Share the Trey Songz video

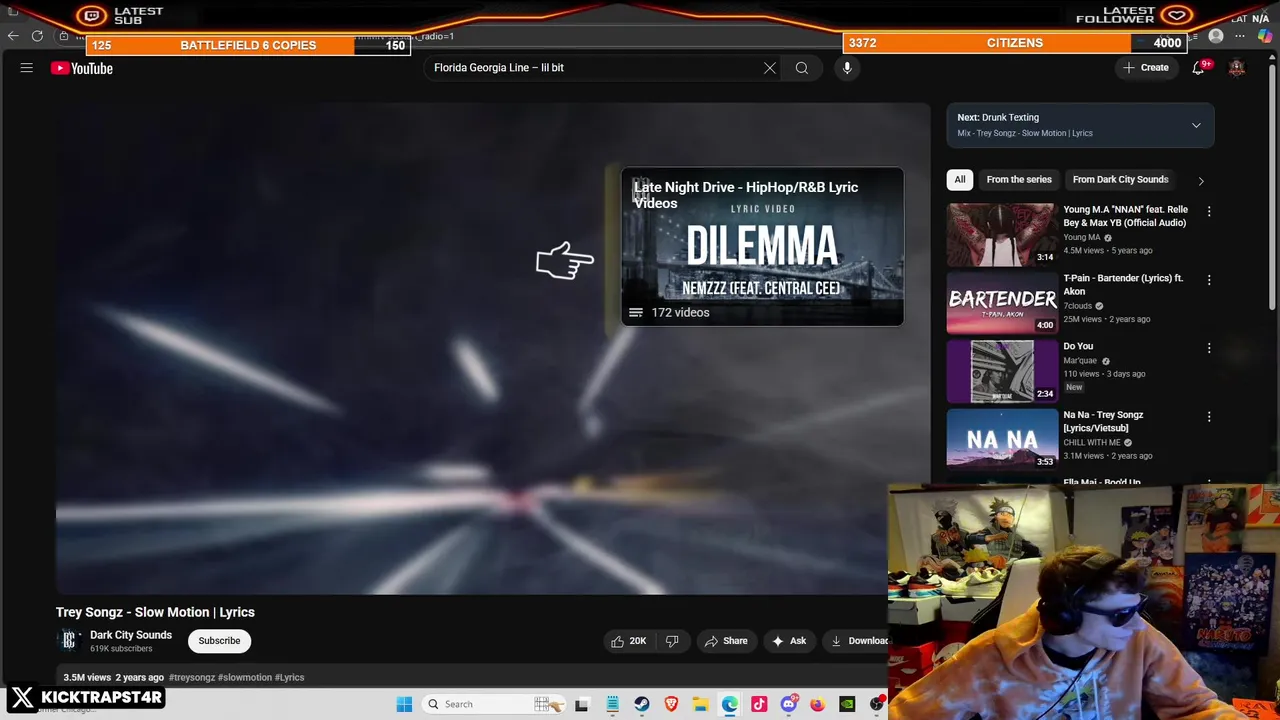pos(726,641)
